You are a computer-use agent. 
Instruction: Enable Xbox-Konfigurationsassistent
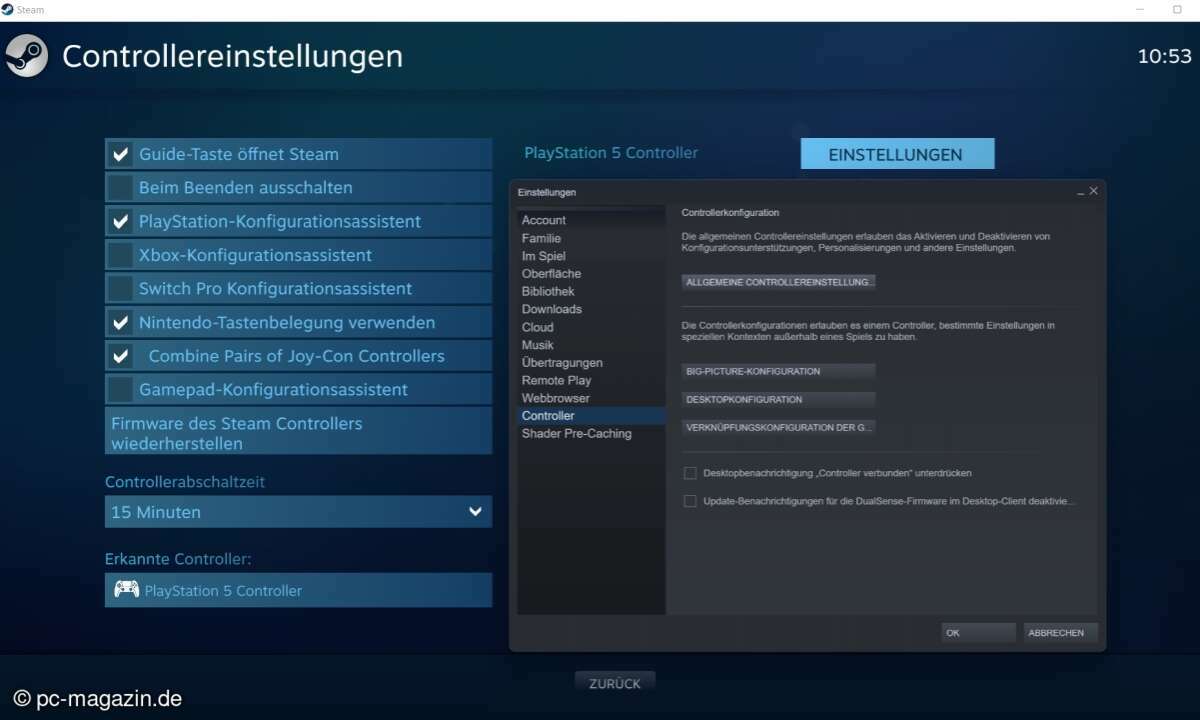pos(120,255)
